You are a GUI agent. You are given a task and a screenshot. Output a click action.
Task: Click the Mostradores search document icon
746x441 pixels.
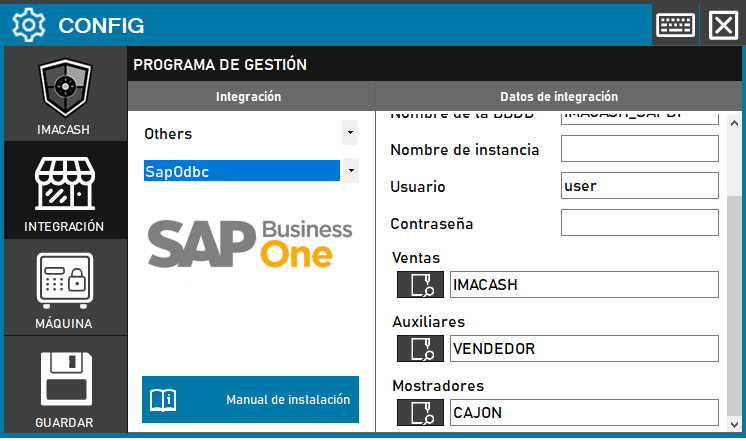[x=420, y=413]
